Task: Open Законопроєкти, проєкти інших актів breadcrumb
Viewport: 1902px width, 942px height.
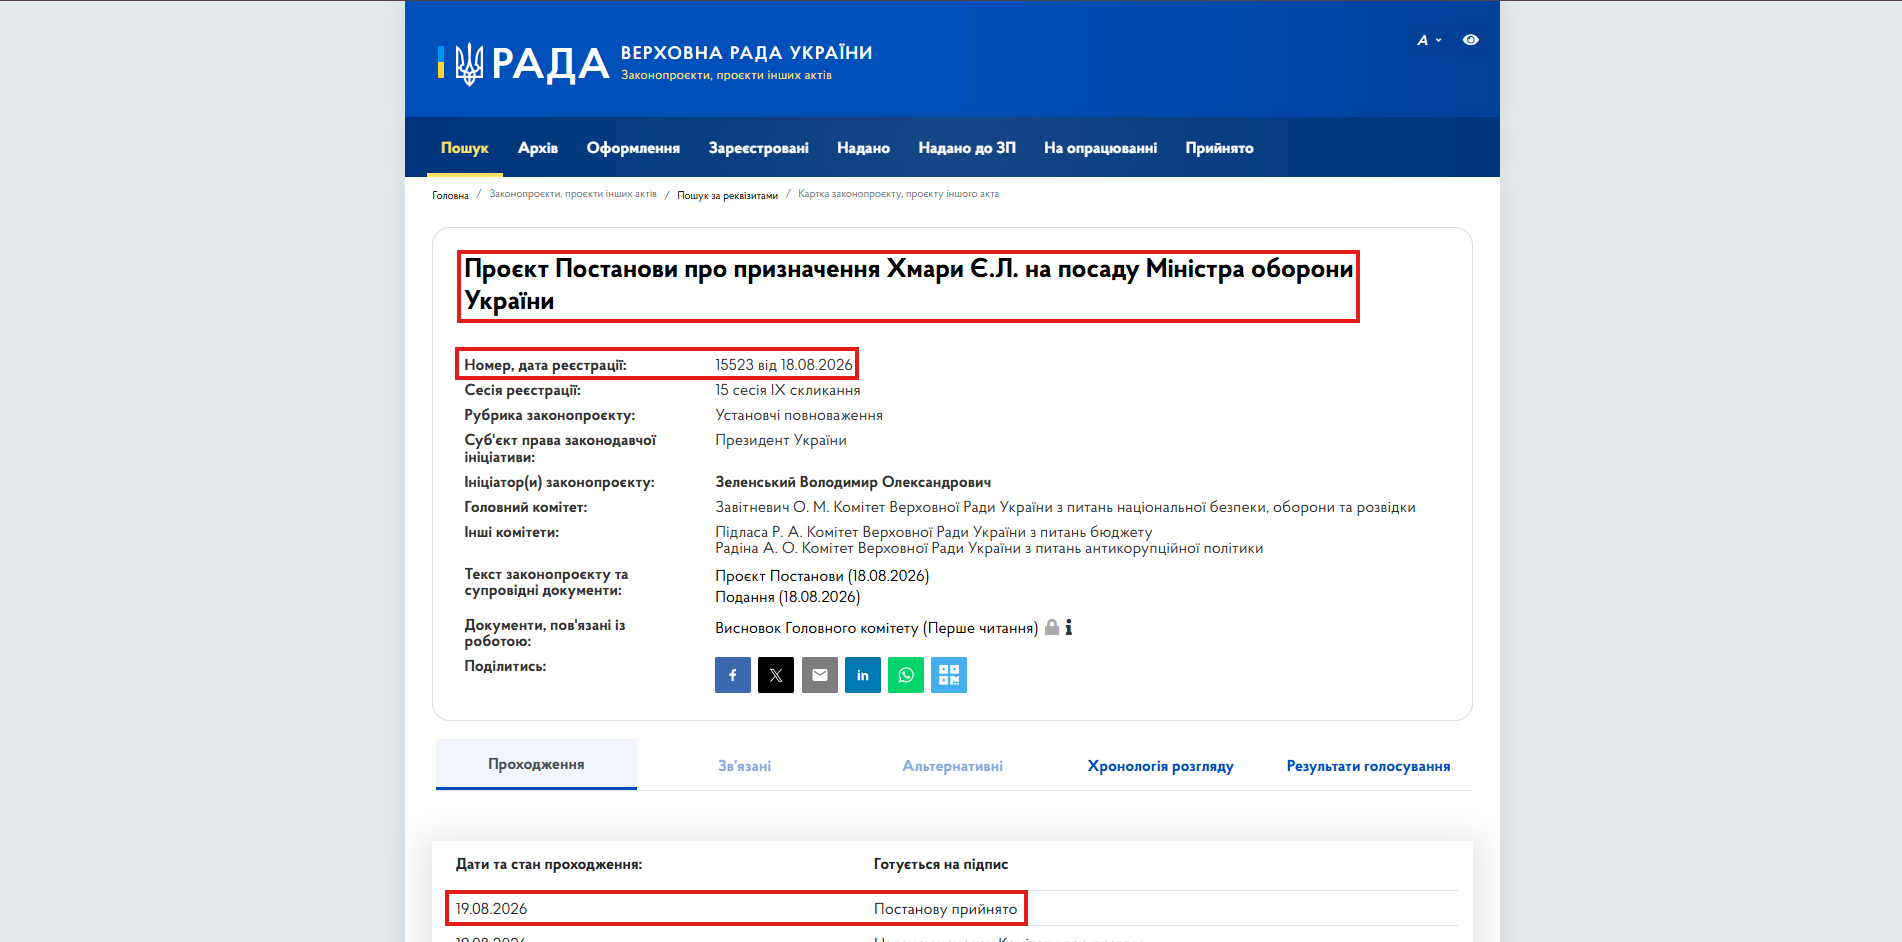Action: coord(573,194)
